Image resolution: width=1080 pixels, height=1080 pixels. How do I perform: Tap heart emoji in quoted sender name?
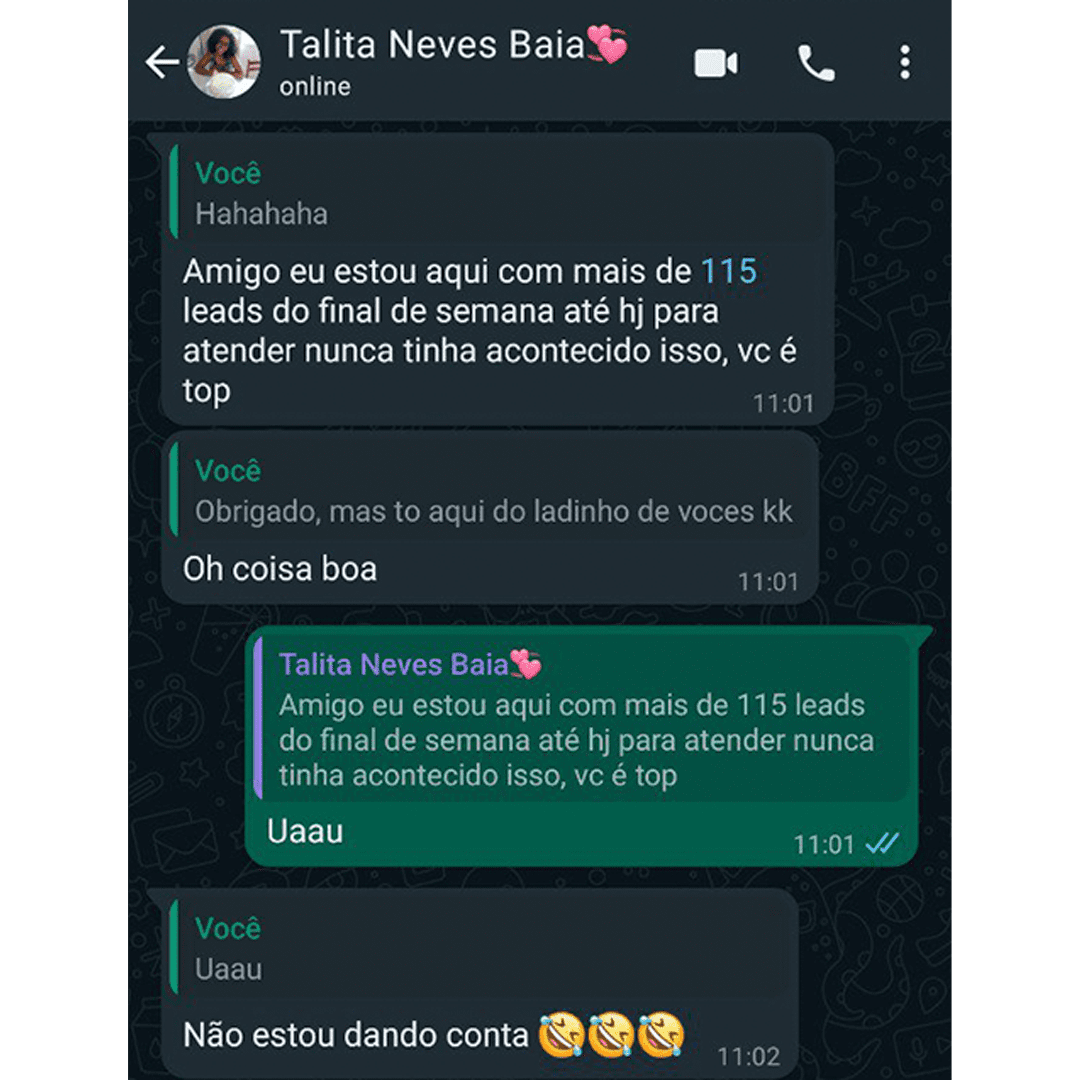coord(526,665)
